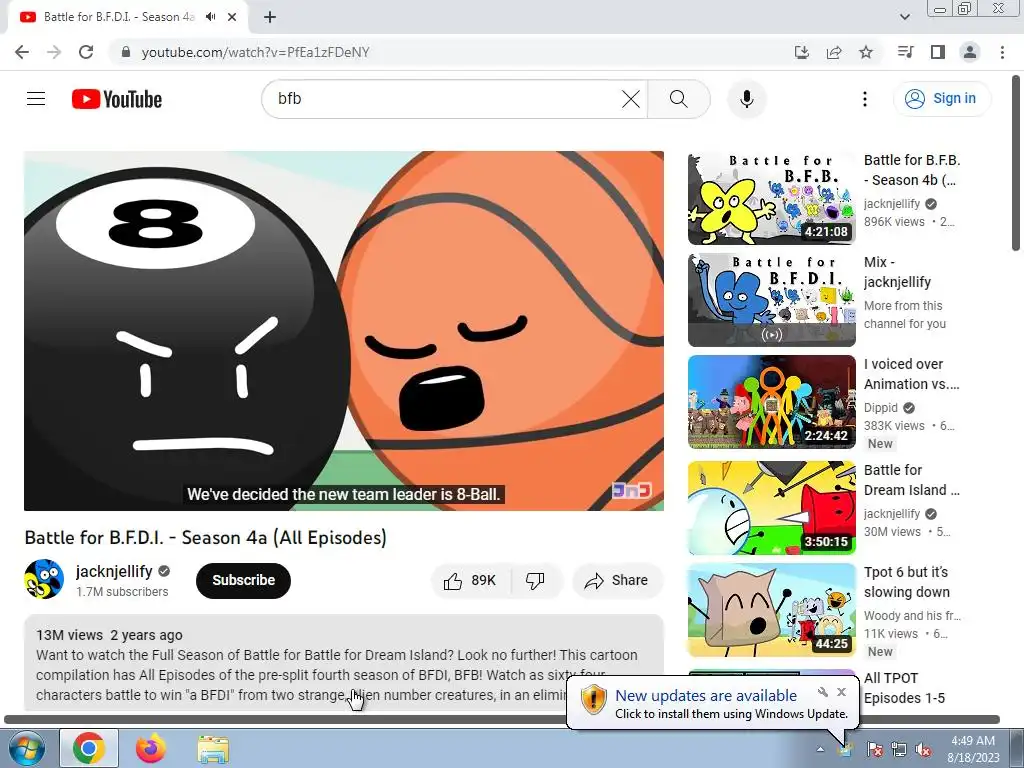
Task: Launch Firefox from taskbar
Action: [x=151, y=748]
